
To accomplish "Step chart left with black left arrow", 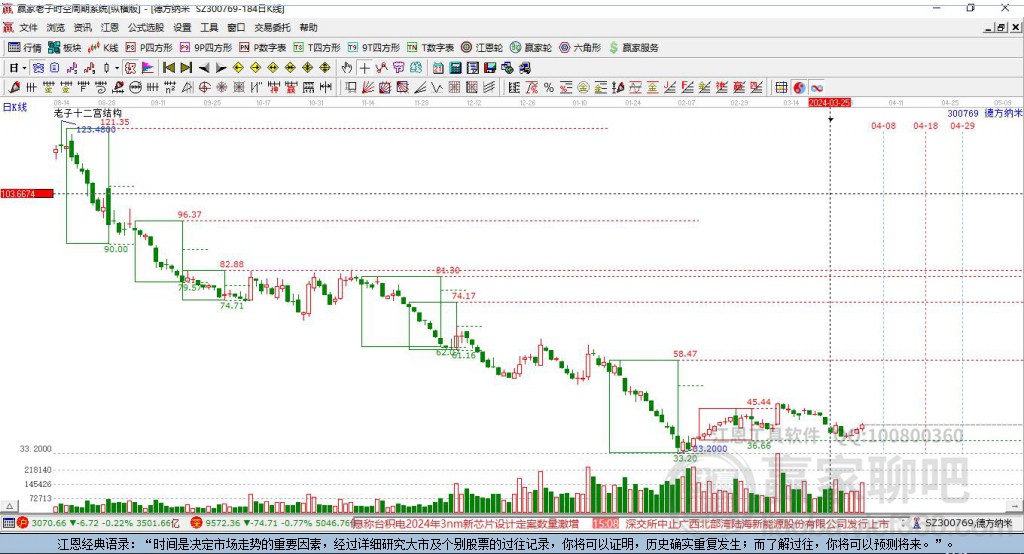I will 204,68.
